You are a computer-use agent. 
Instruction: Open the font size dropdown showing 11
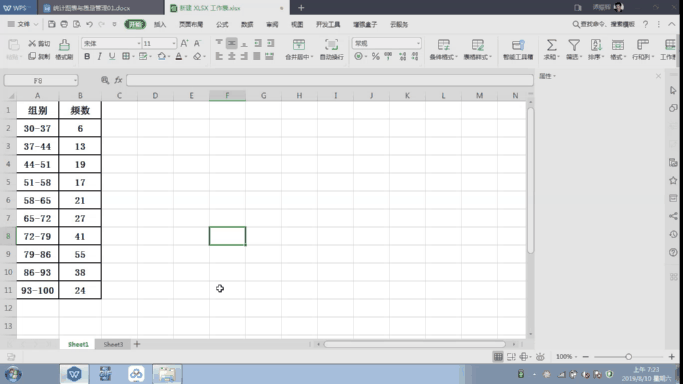click(x=174, y=44)
